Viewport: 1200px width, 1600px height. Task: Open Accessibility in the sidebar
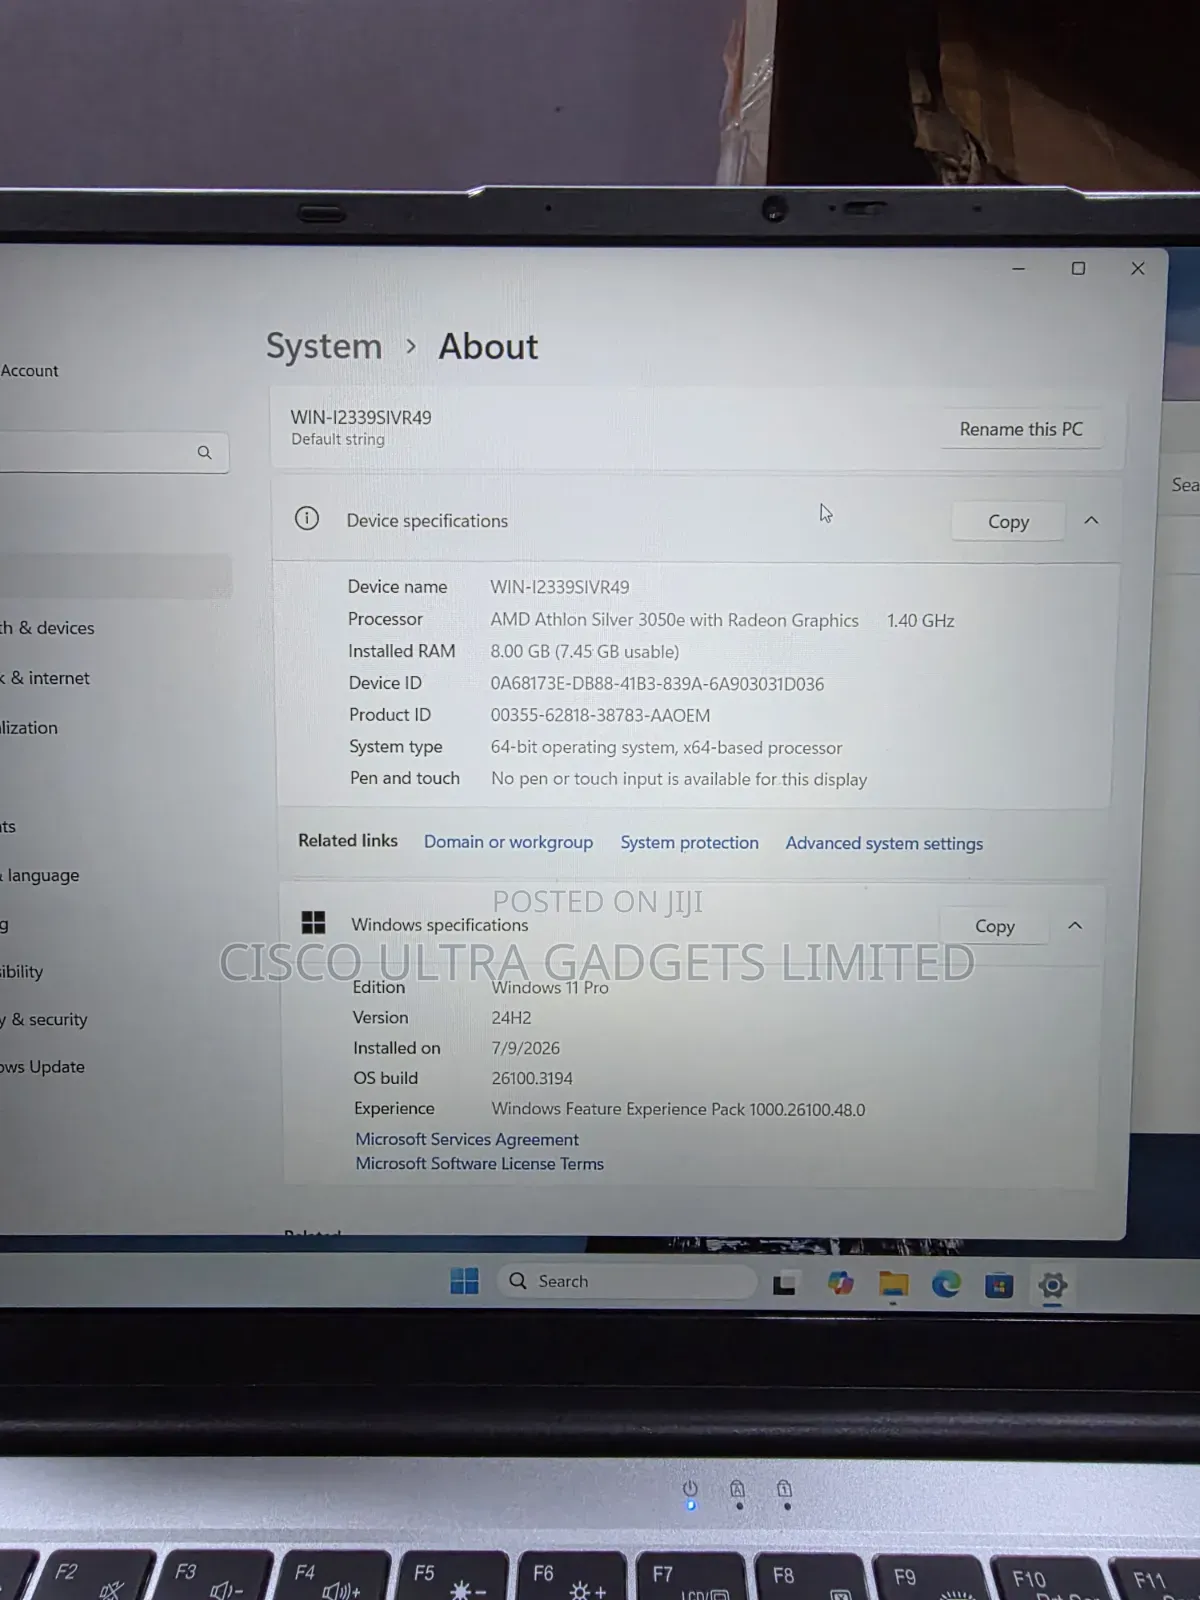pyautogui.click(x=22, y=971)
